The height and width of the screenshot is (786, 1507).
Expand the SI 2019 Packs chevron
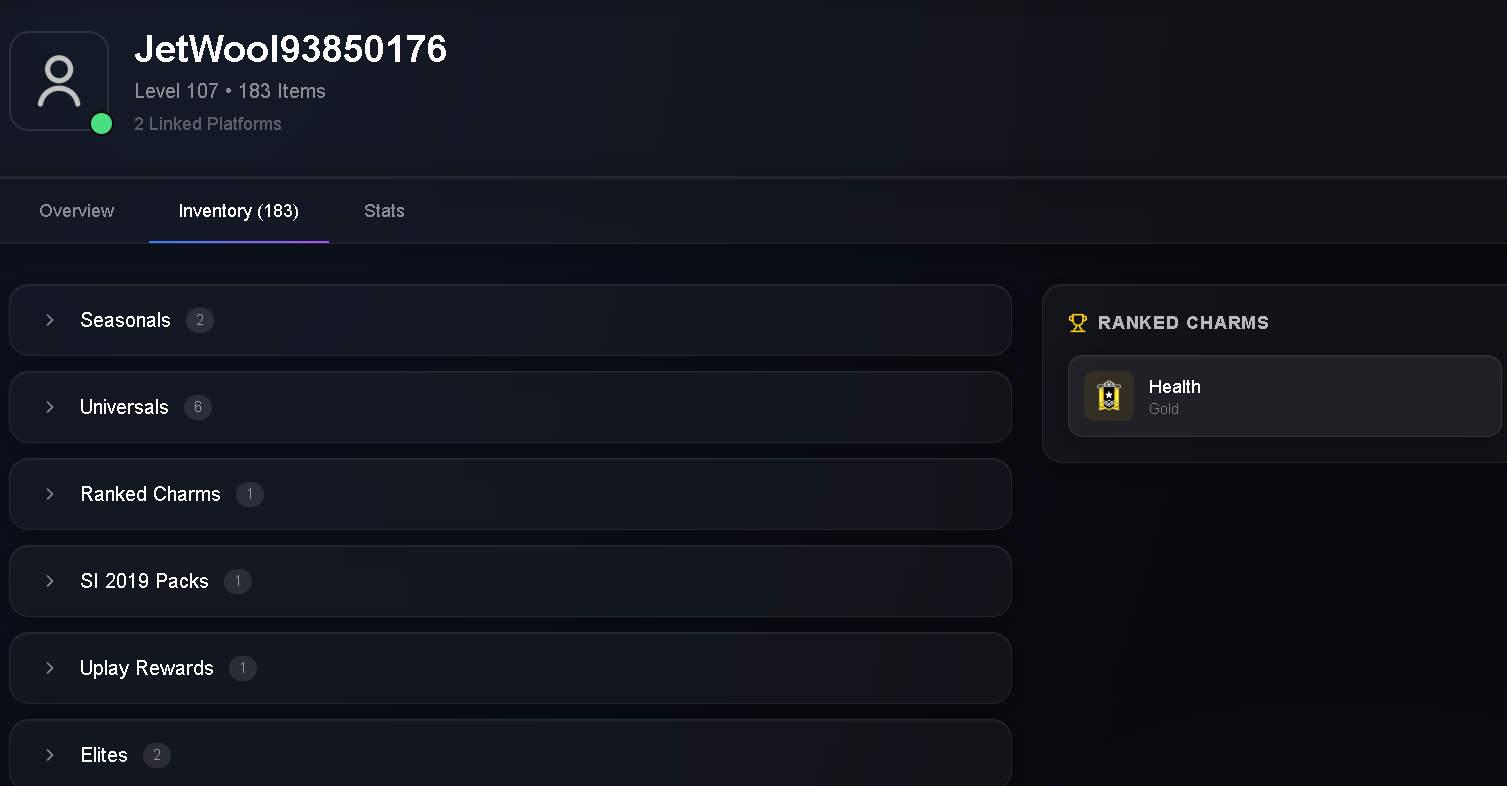(x=50, y=581)
